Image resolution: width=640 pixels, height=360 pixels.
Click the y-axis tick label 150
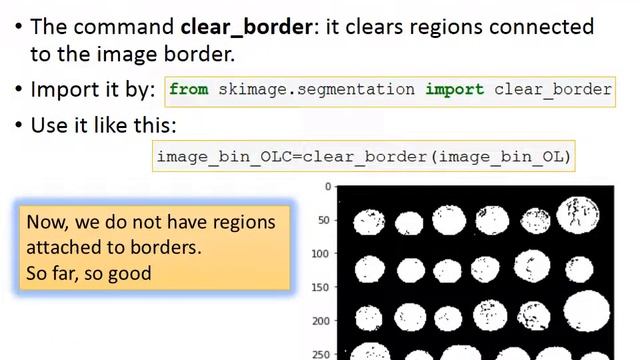320,287
